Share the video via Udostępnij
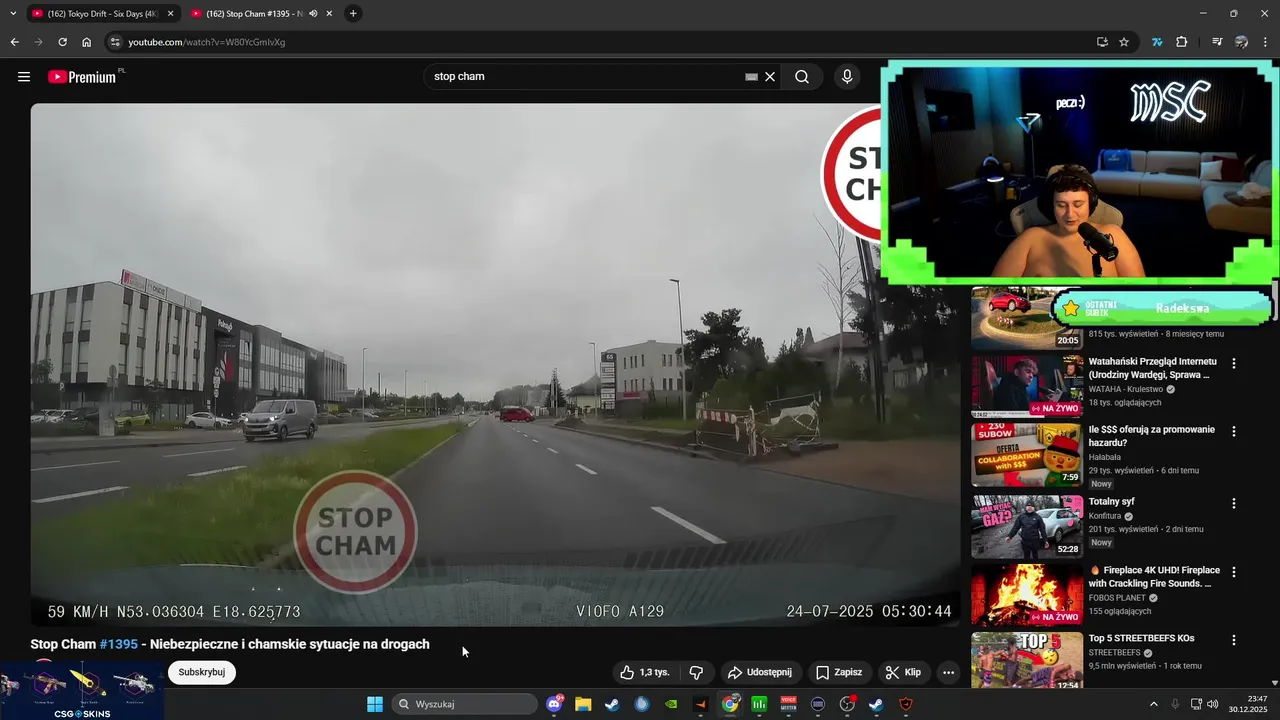1280x720 pixels. [x=759, y=672]
